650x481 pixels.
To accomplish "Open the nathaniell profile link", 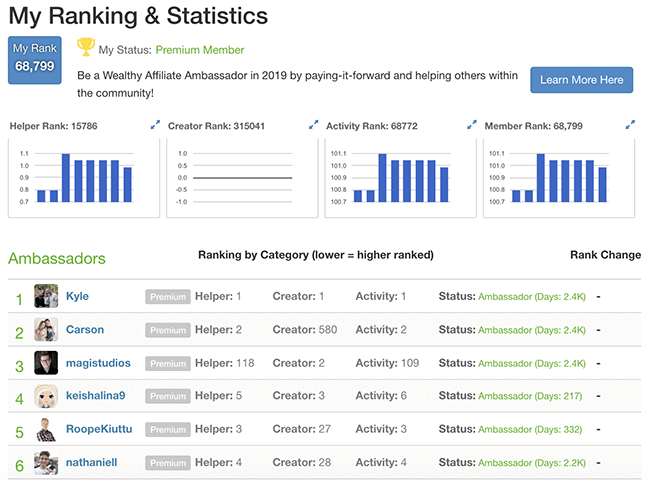I will (x=92, y=462).
